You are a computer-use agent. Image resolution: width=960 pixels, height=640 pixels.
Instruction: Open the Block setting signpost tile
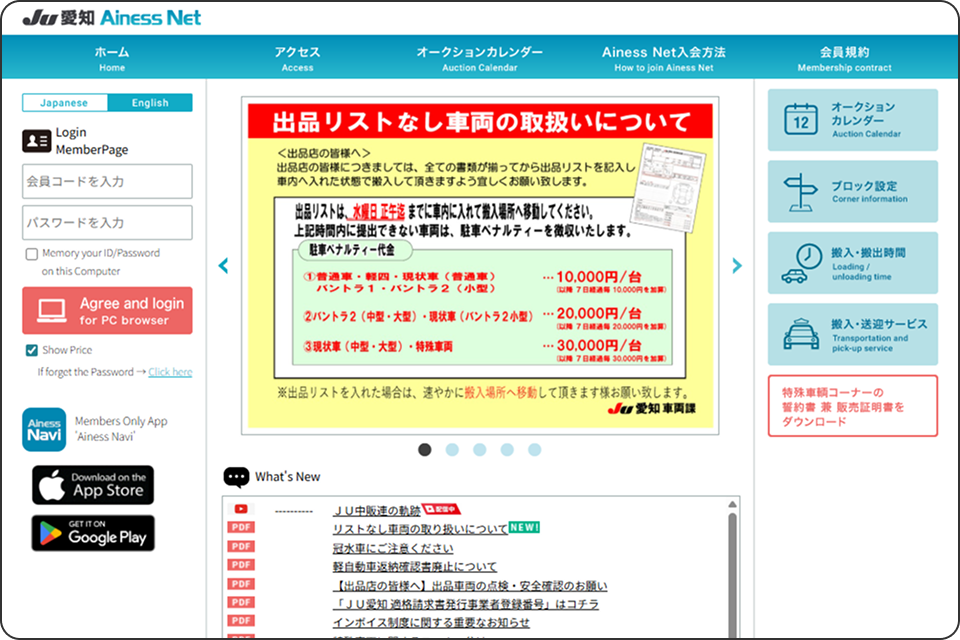[852, 191]
